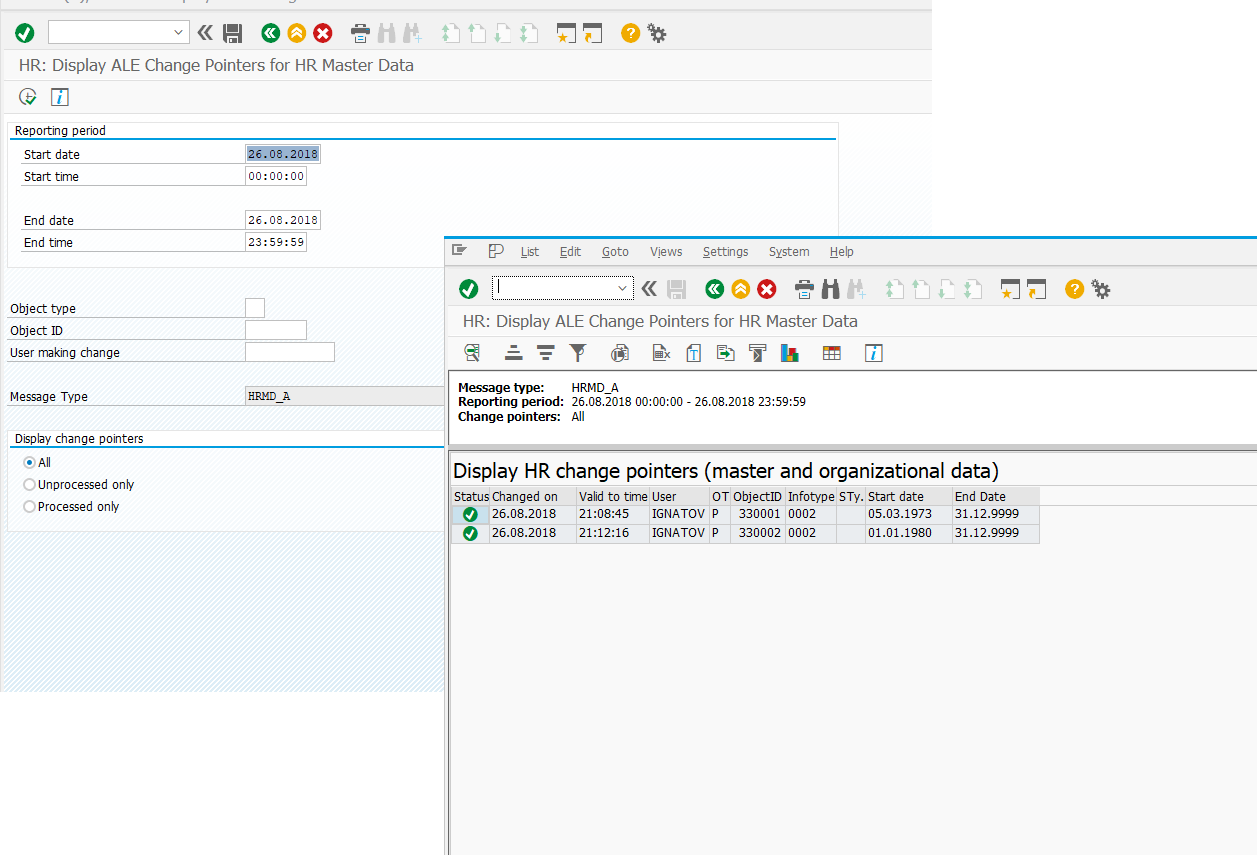Choose the Processed only option
Screen dimensions: 1257x855
pos(29,507)
